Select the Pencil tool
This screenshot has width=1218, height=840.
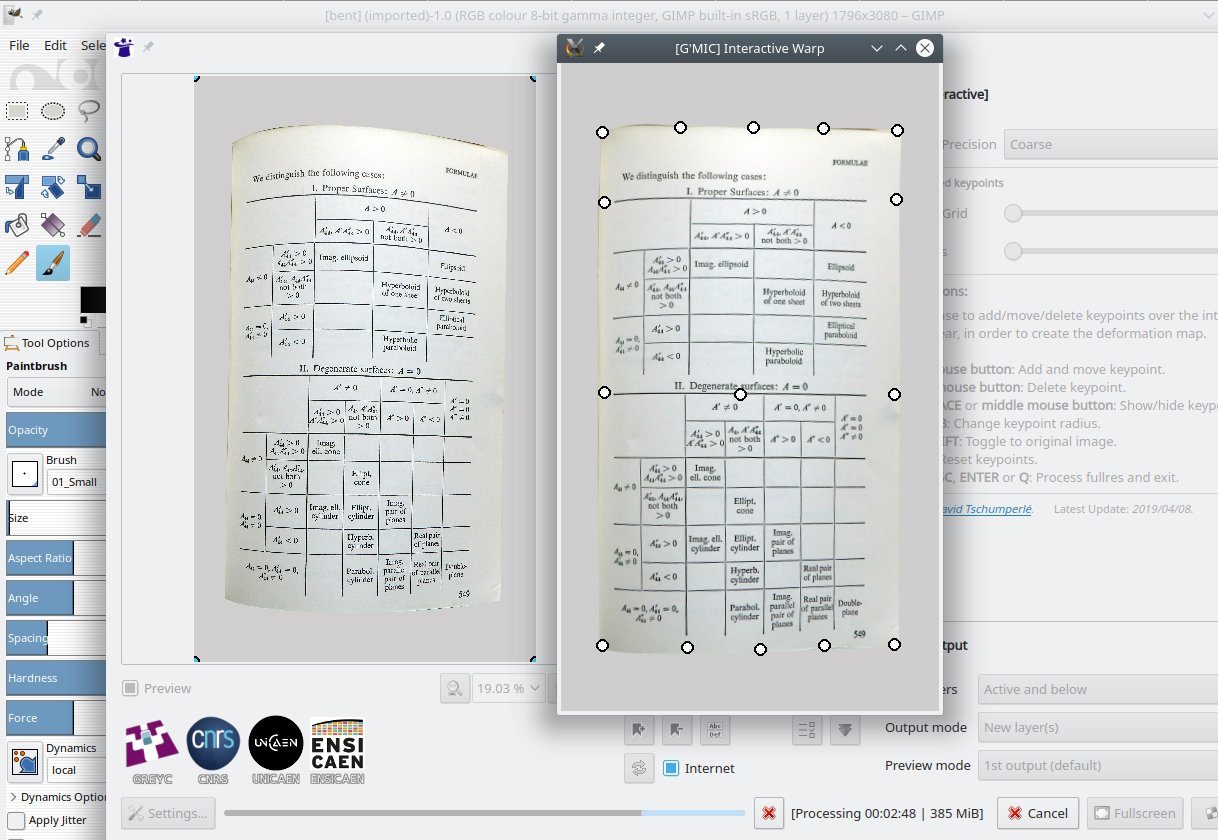coord(17,263)
